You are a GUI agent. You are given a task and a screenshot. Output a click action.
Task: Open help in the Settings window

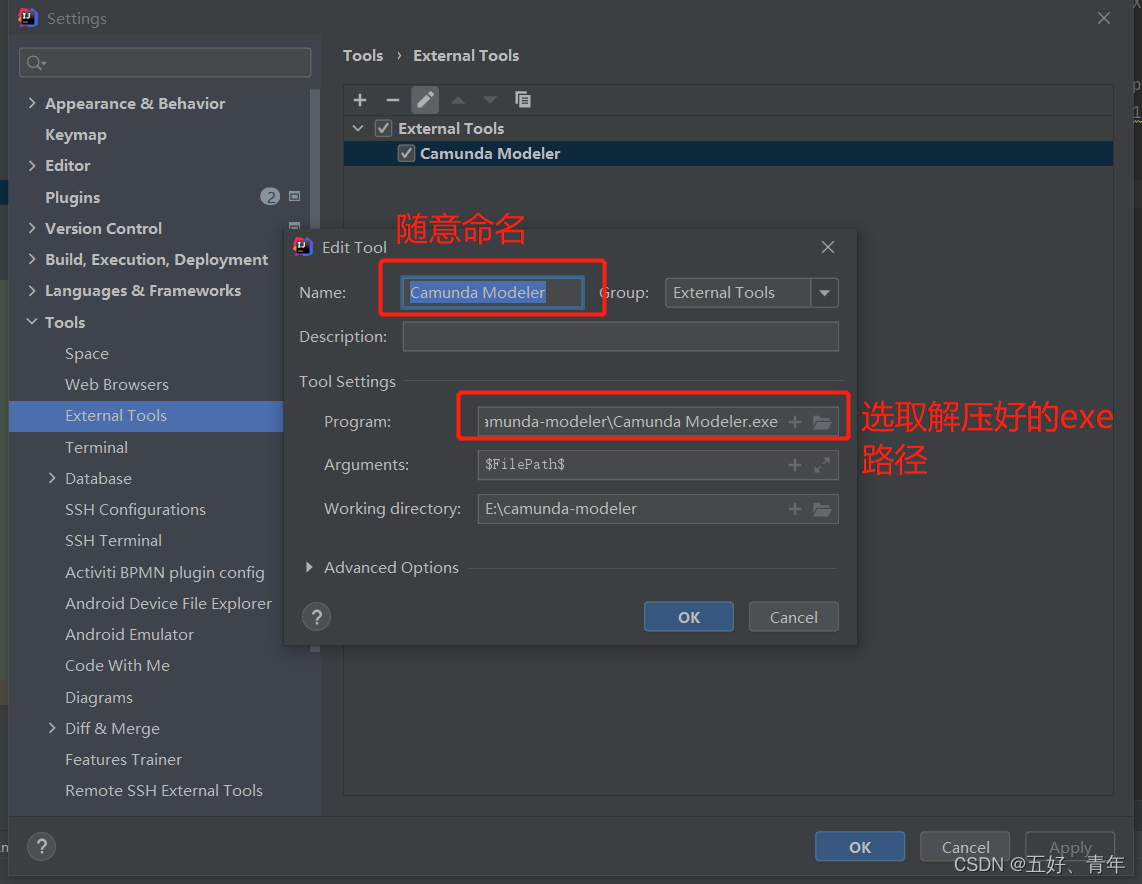point(42,846)
